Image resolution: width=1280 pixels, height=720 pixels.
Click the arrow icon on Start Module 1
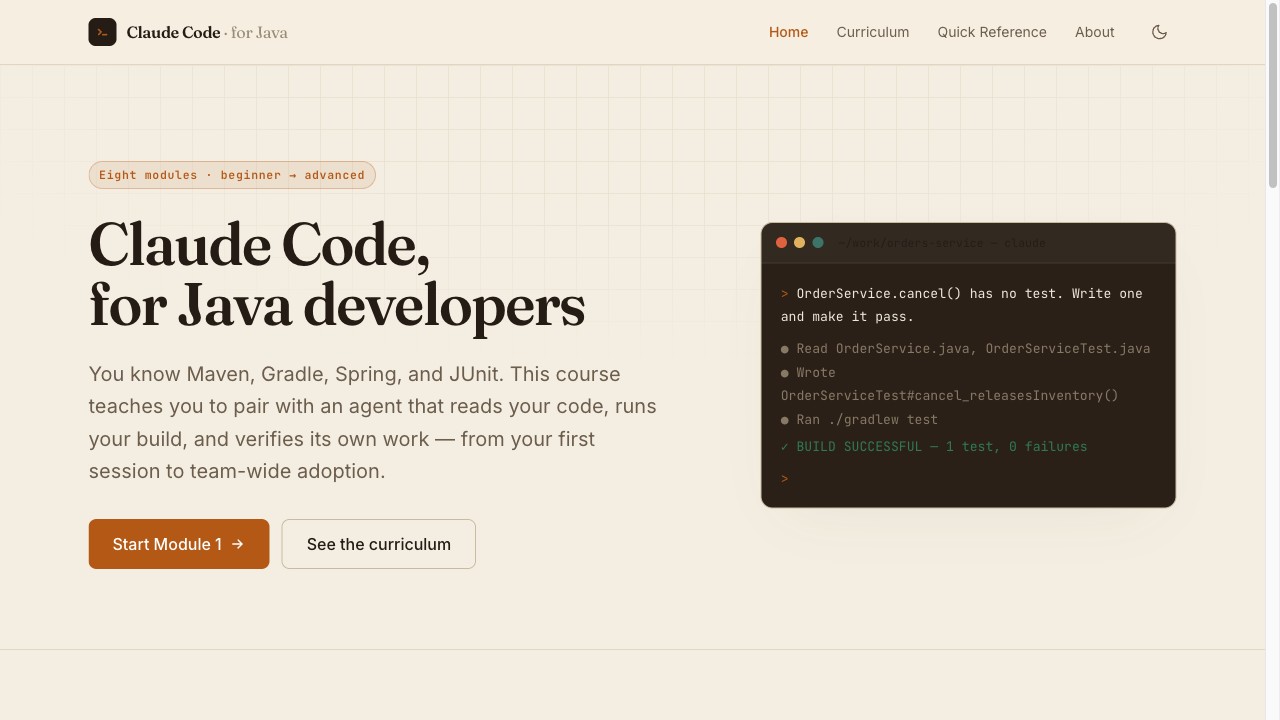point(238,544)
